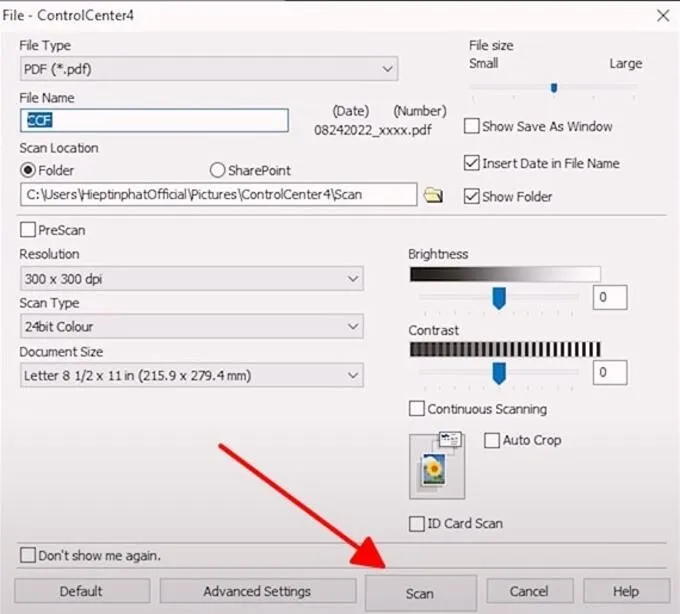Enable Show Save As Window checkbox
The height and width of the screenshot is (614, 680).
(x=471, y=126)
